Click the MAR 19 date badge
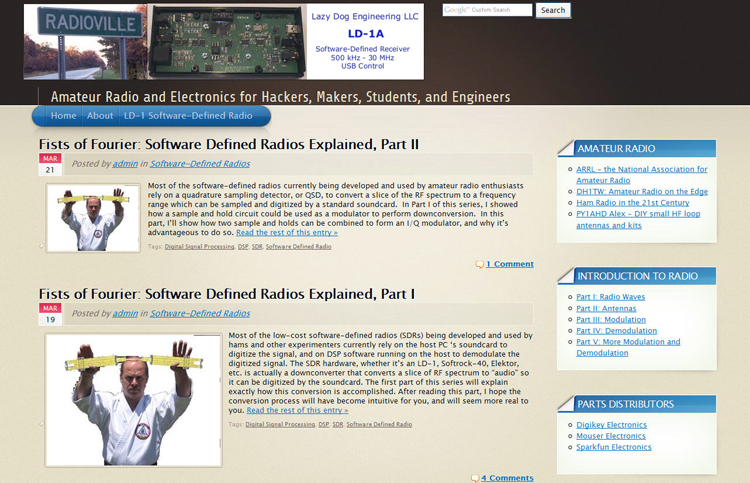The height and width of the screenshot is (483, 750). (x=50, y=313)
